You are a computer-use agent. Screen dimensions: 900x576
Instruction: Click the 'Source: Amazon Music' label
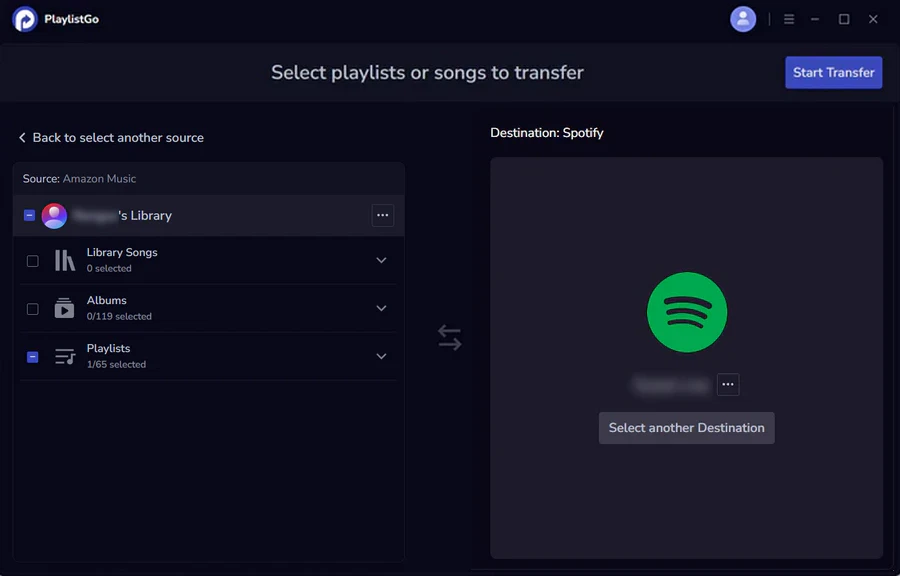tap(79, 179)
